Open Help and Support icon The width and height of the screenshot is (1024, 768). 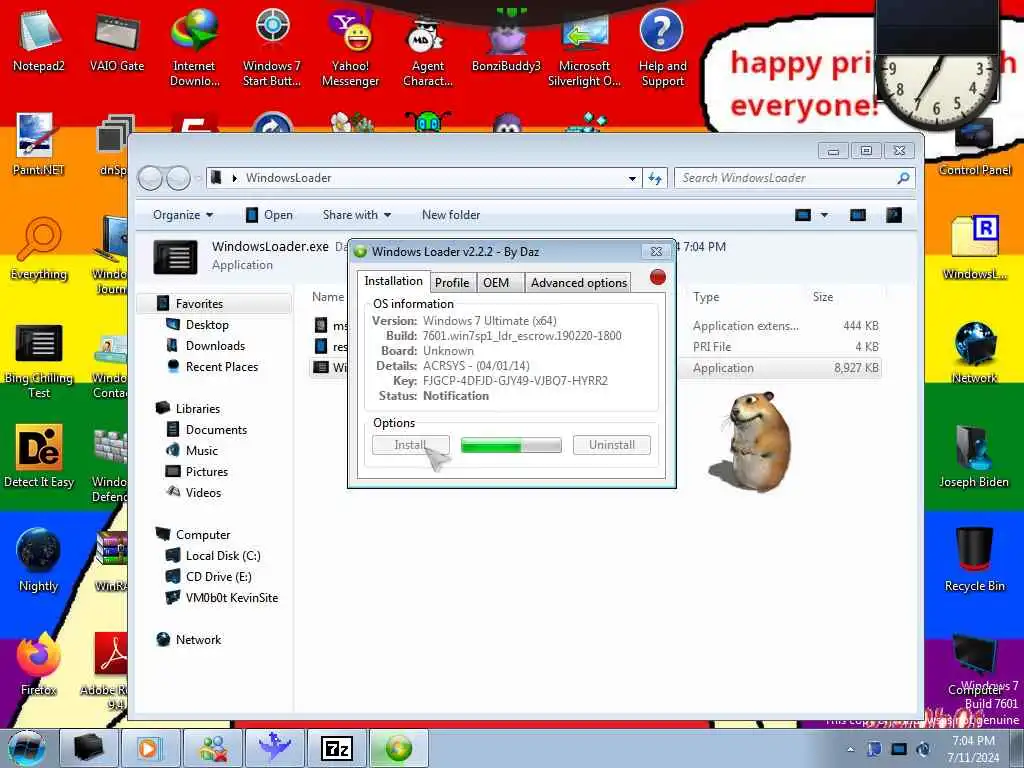point(662,47)
